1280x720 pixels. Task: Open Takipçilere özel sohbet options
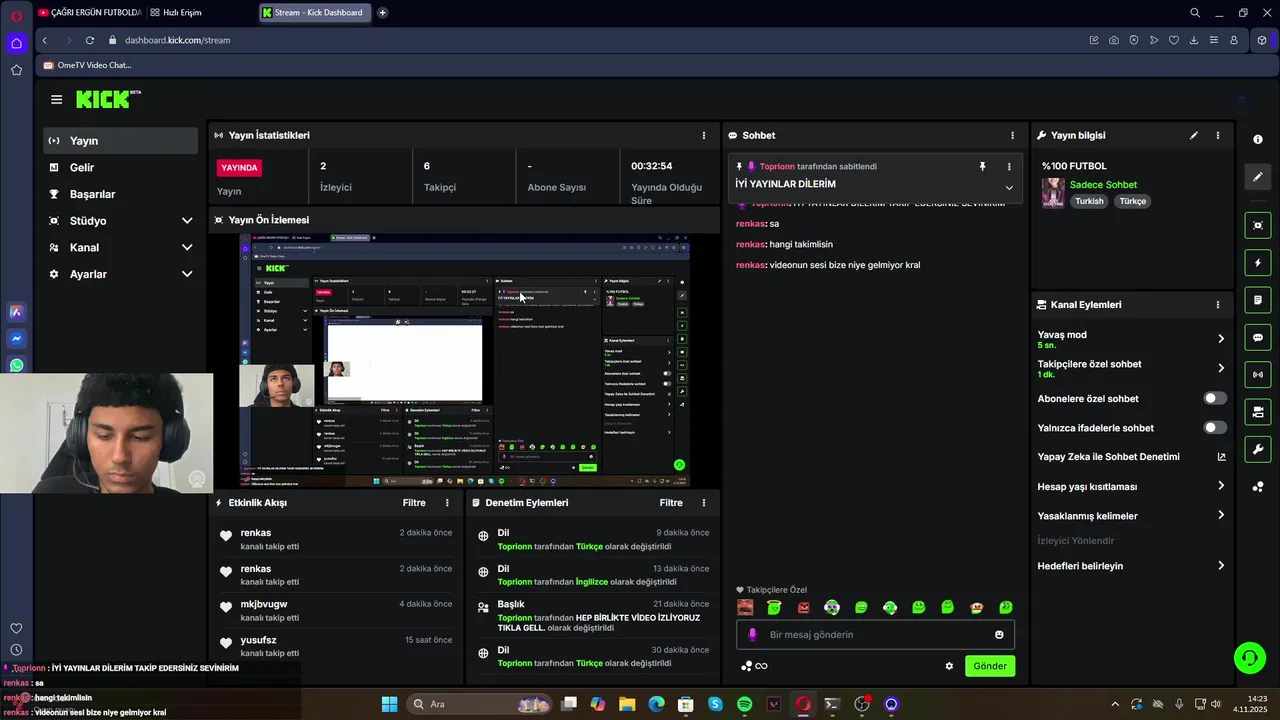pos(1131,368)
